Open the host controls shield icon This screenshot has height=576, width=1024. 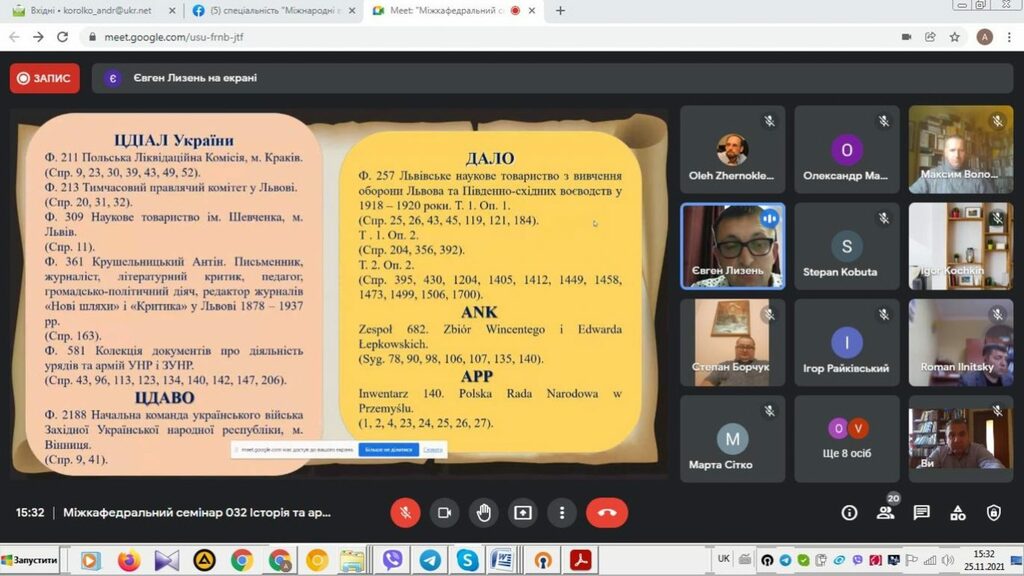(x=993, y=513)
